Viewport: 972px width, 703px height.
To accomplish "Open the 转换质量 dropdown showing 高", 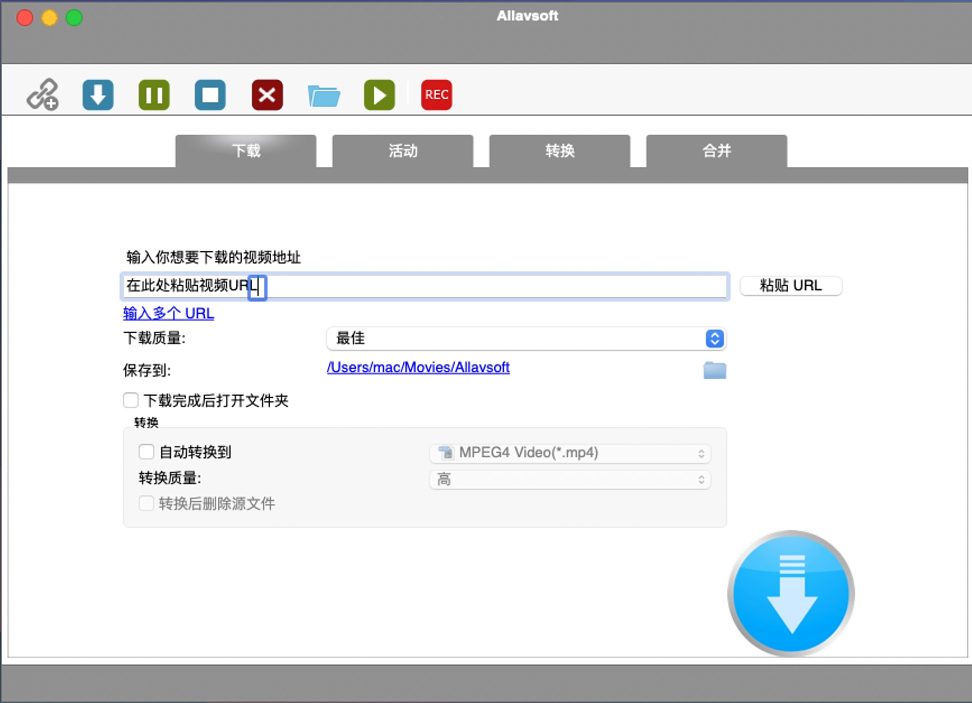I will 570,480.
